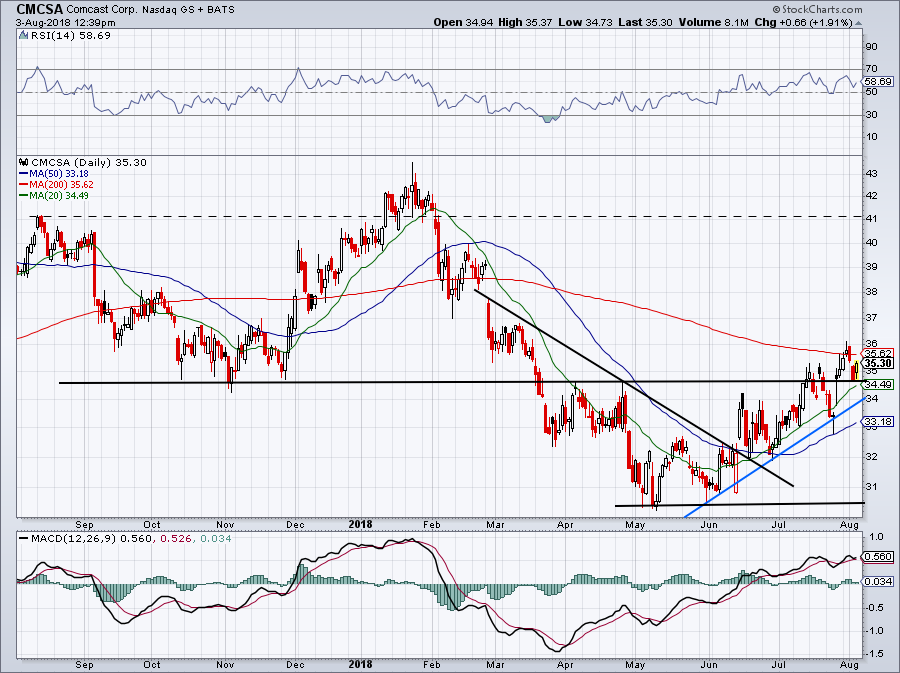Click the RSI(14) legend label
Screen dimensions: 900x673
71,36
